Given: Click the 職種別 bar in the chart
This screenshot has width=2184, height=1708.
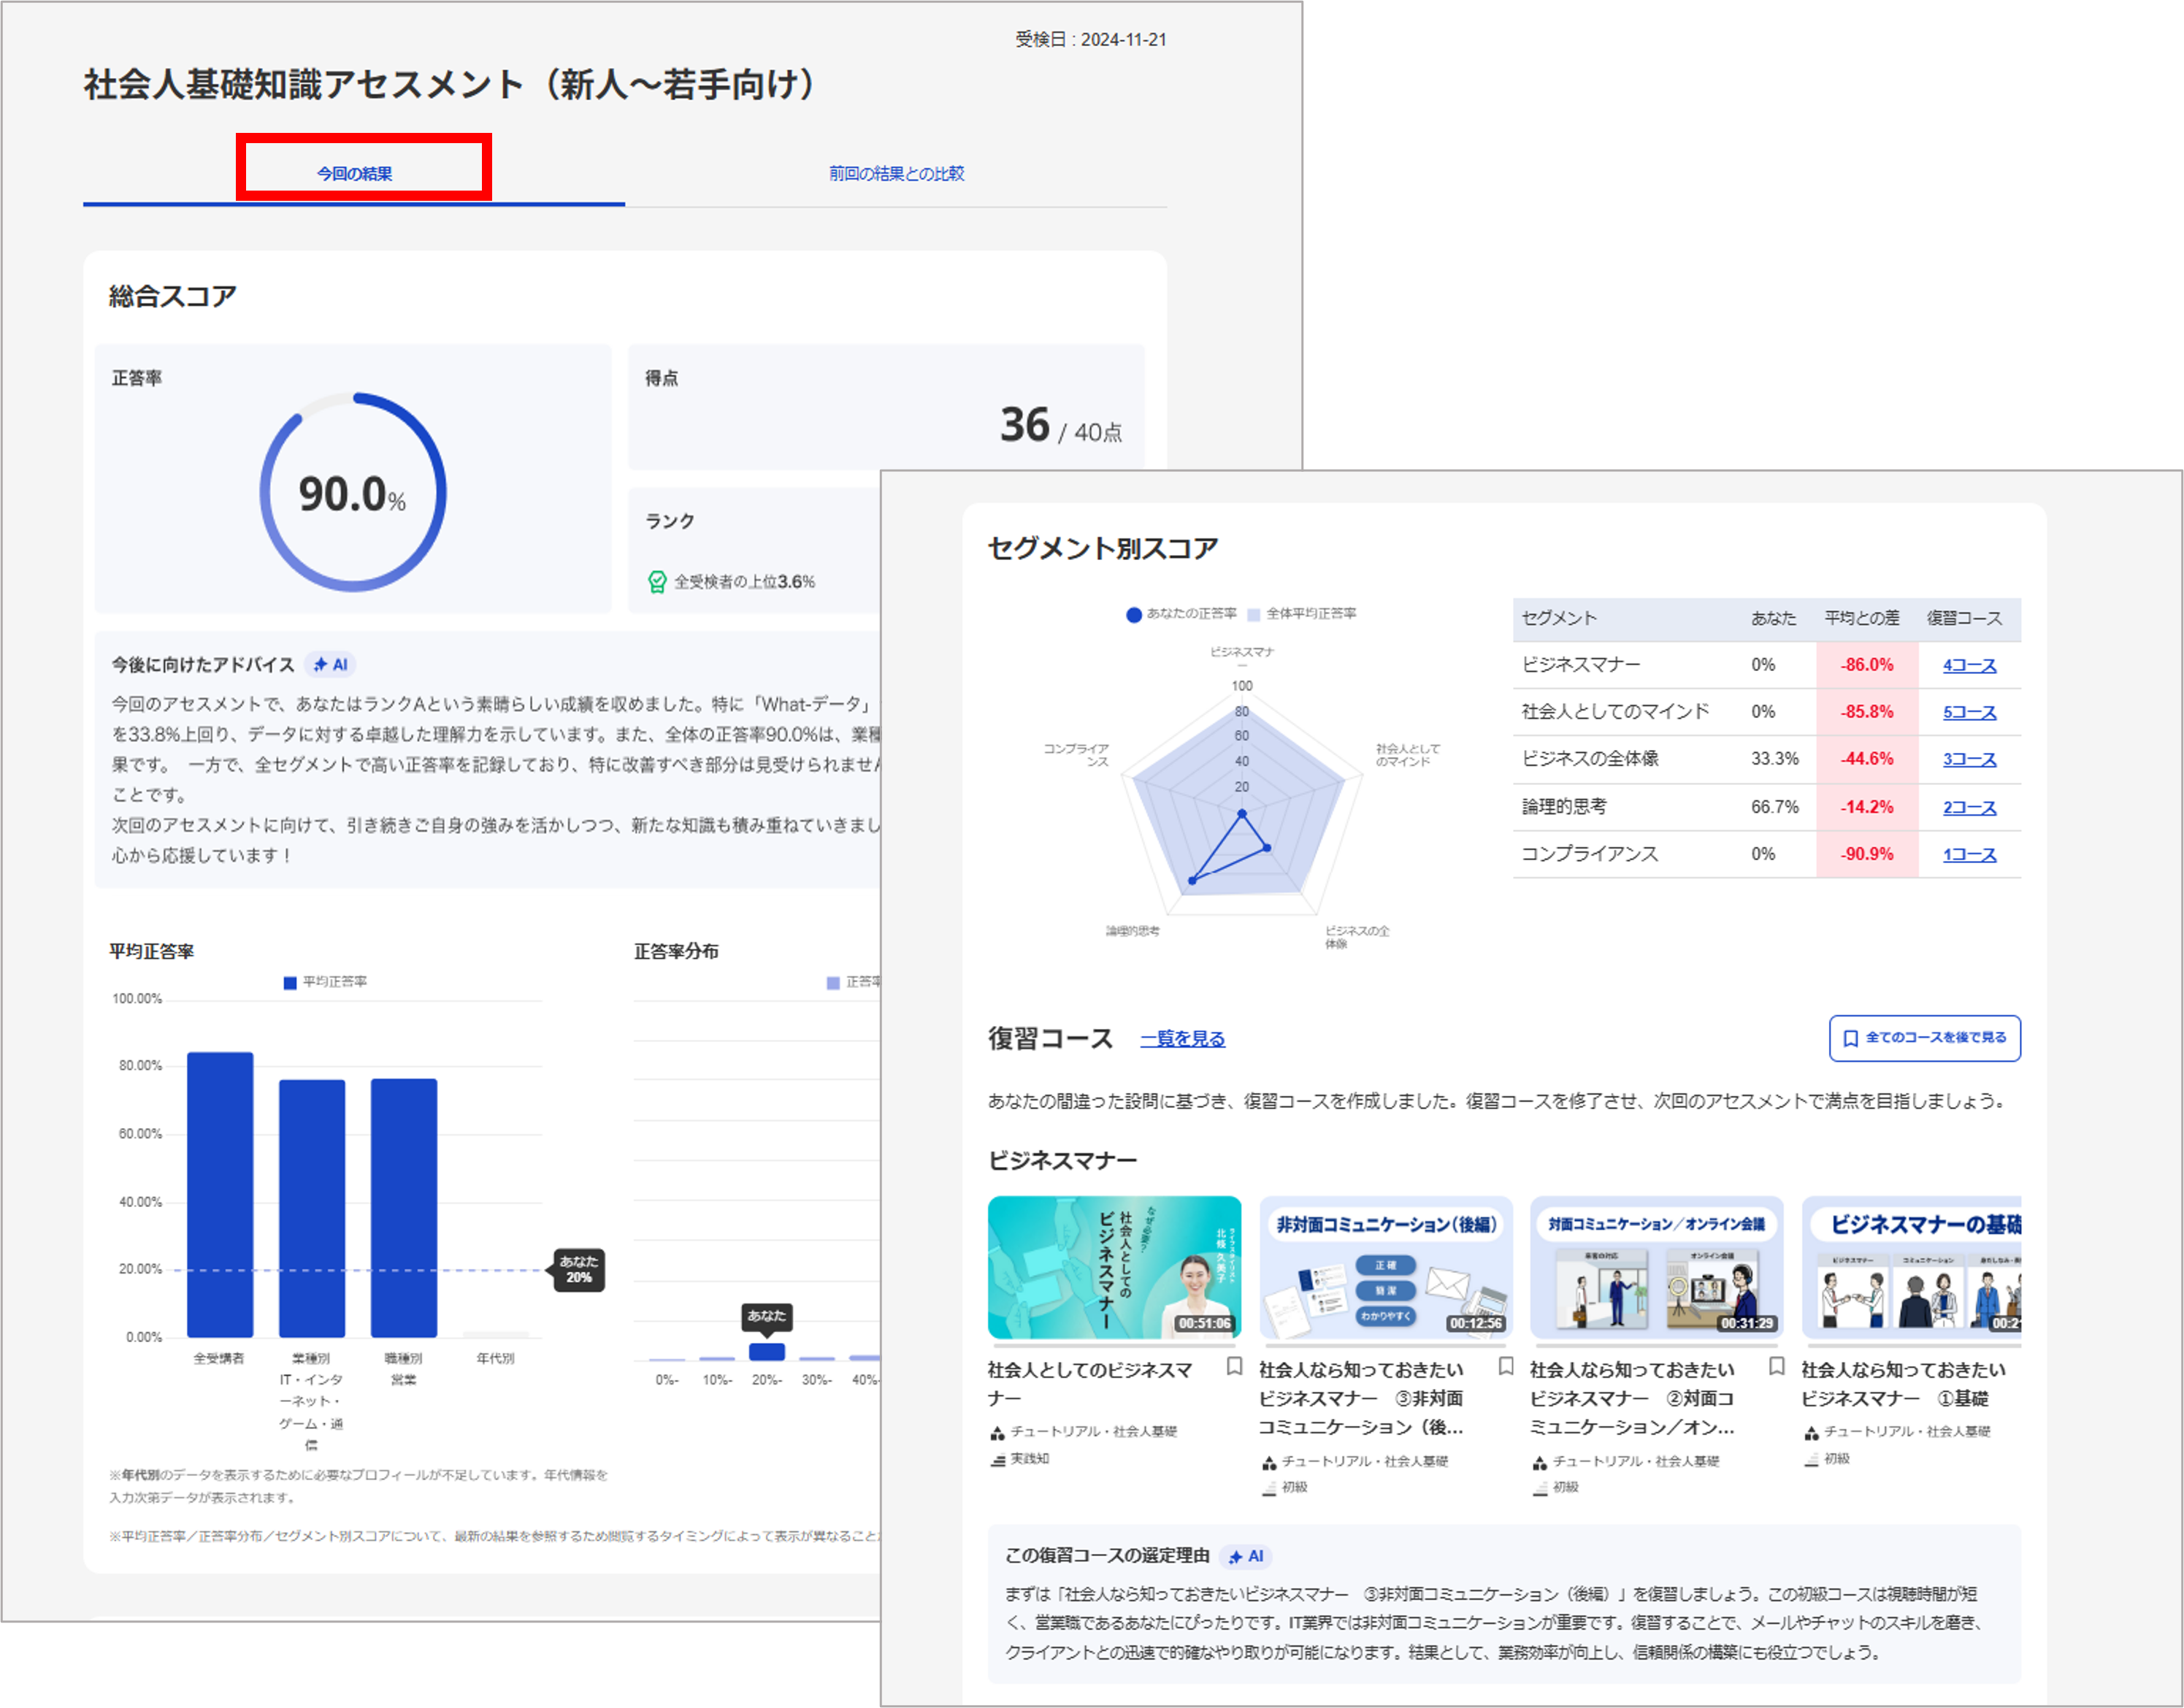Looking at the screenshot, I should click(x=404, y=1208).
